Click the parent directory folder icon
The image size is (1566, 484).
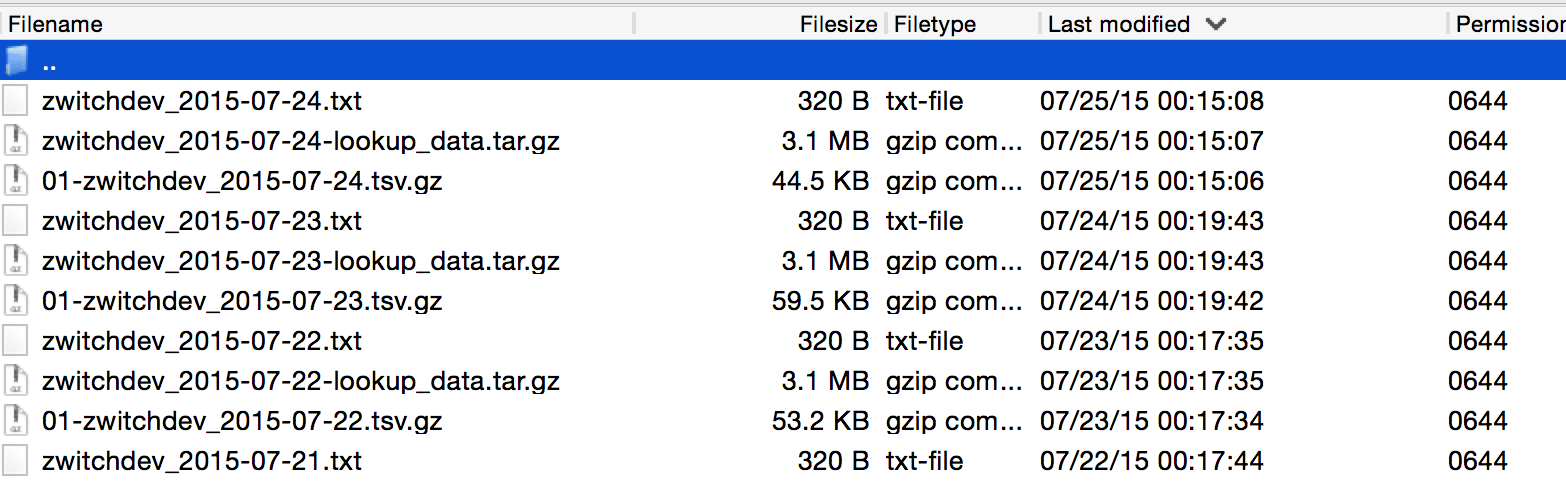(x=16, y=61)
